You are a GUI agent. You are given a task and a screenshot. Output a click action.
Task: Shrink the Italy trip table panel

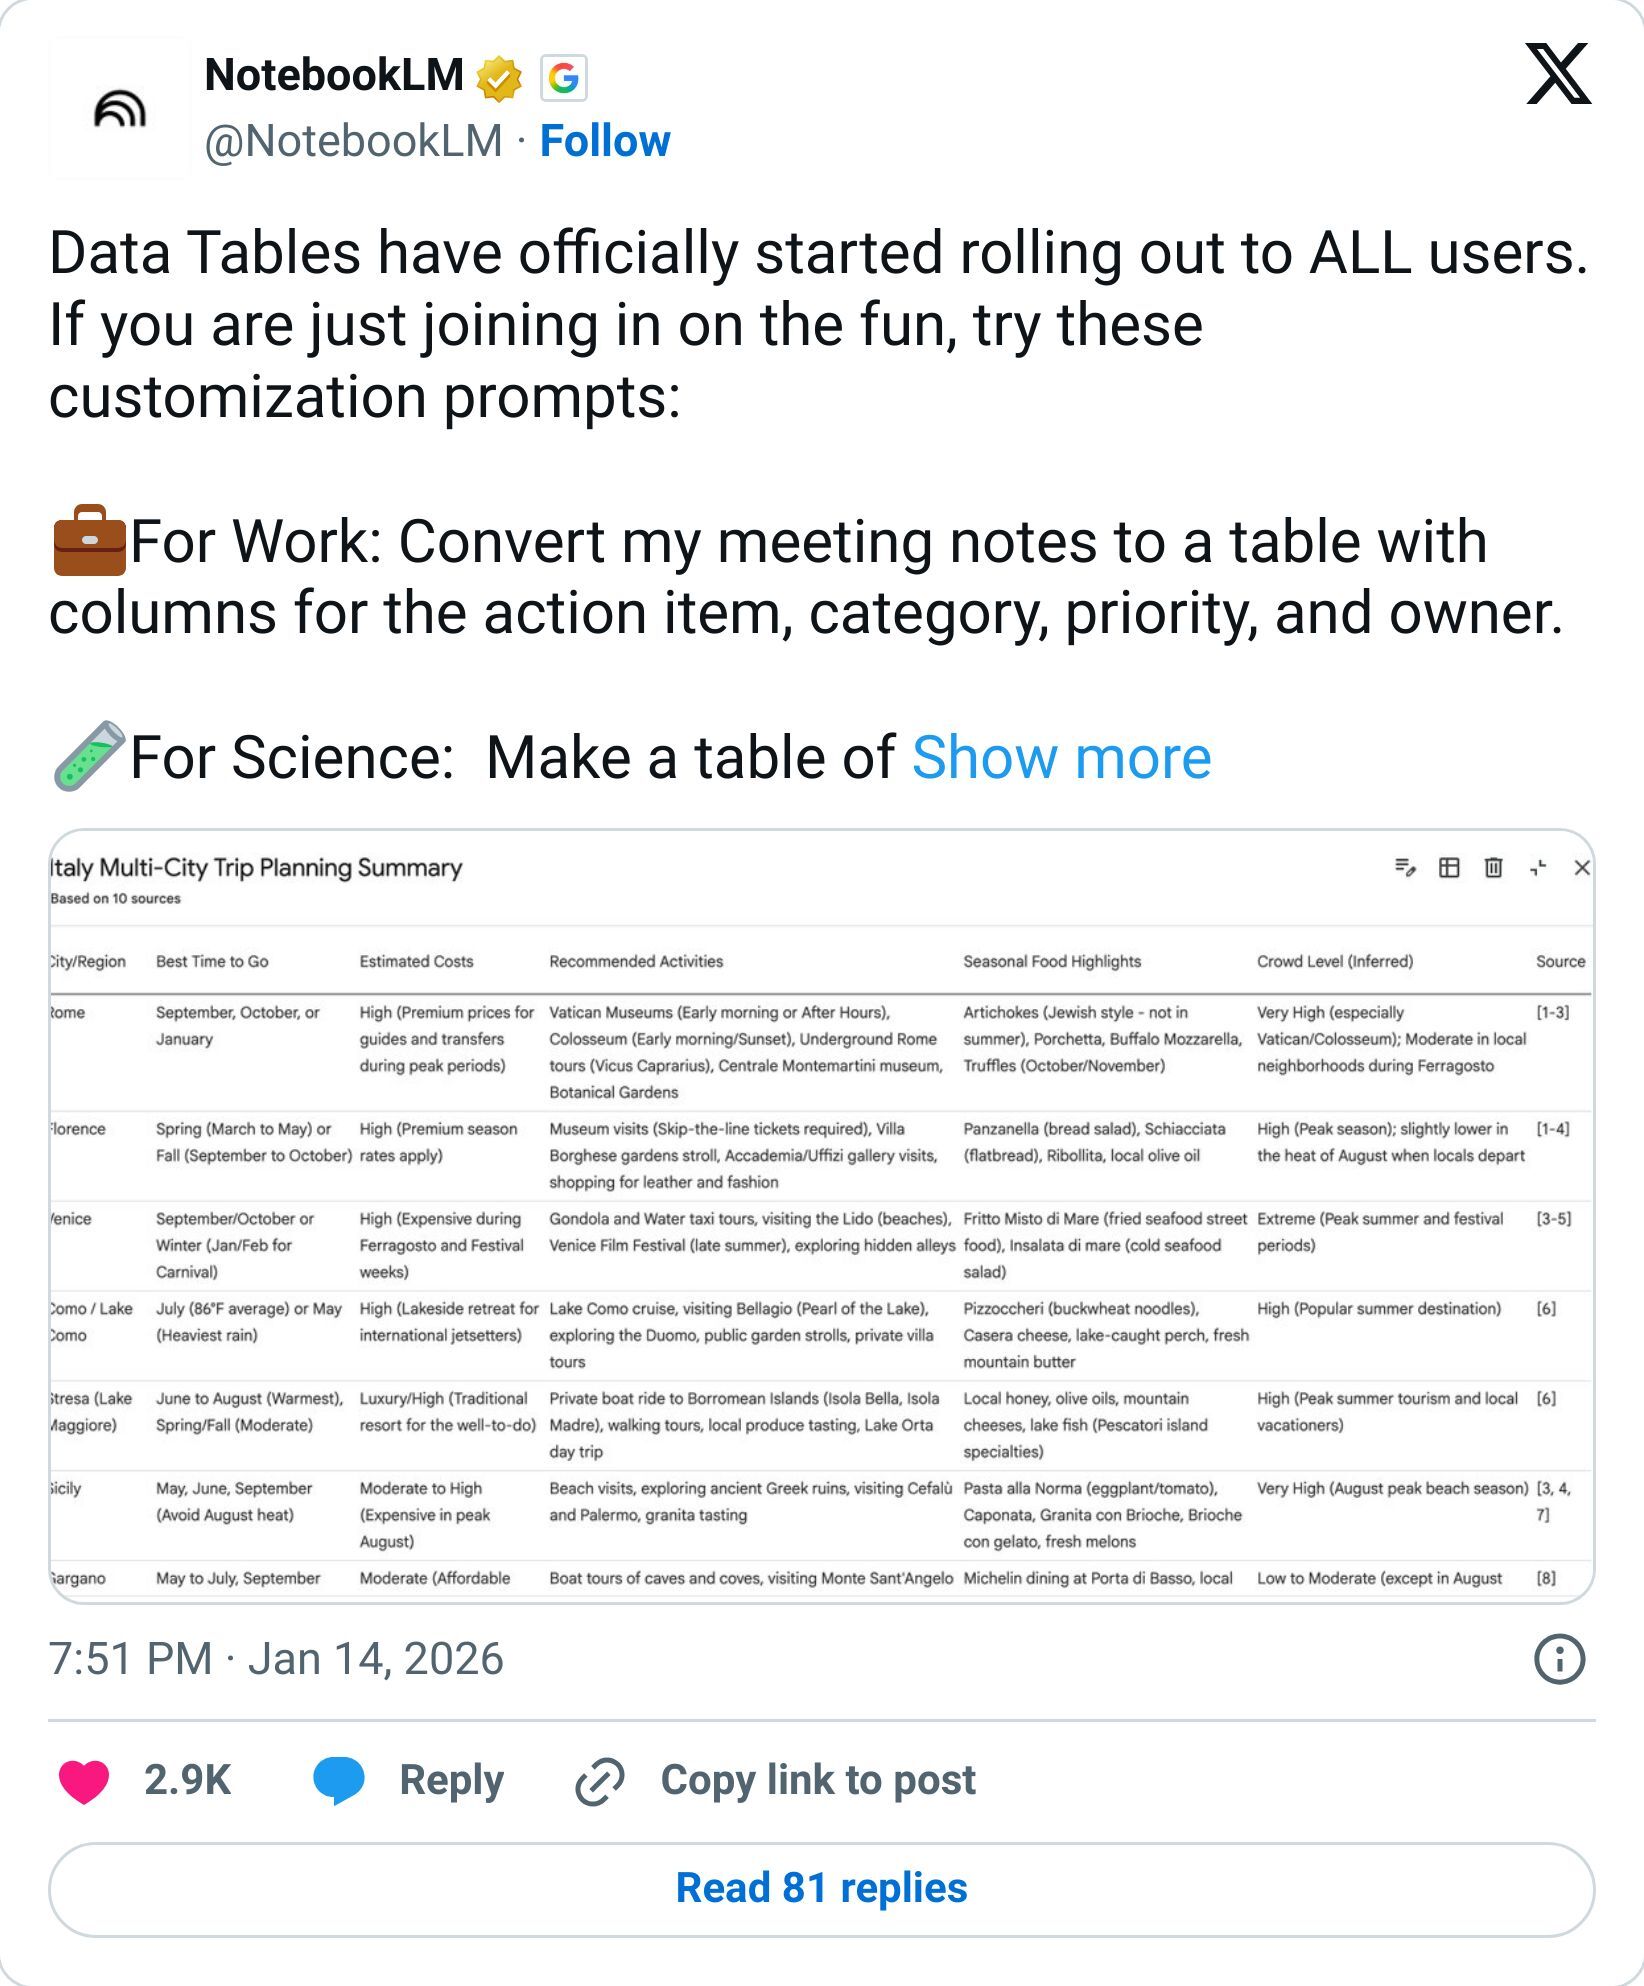click(x=1538, y=868)
